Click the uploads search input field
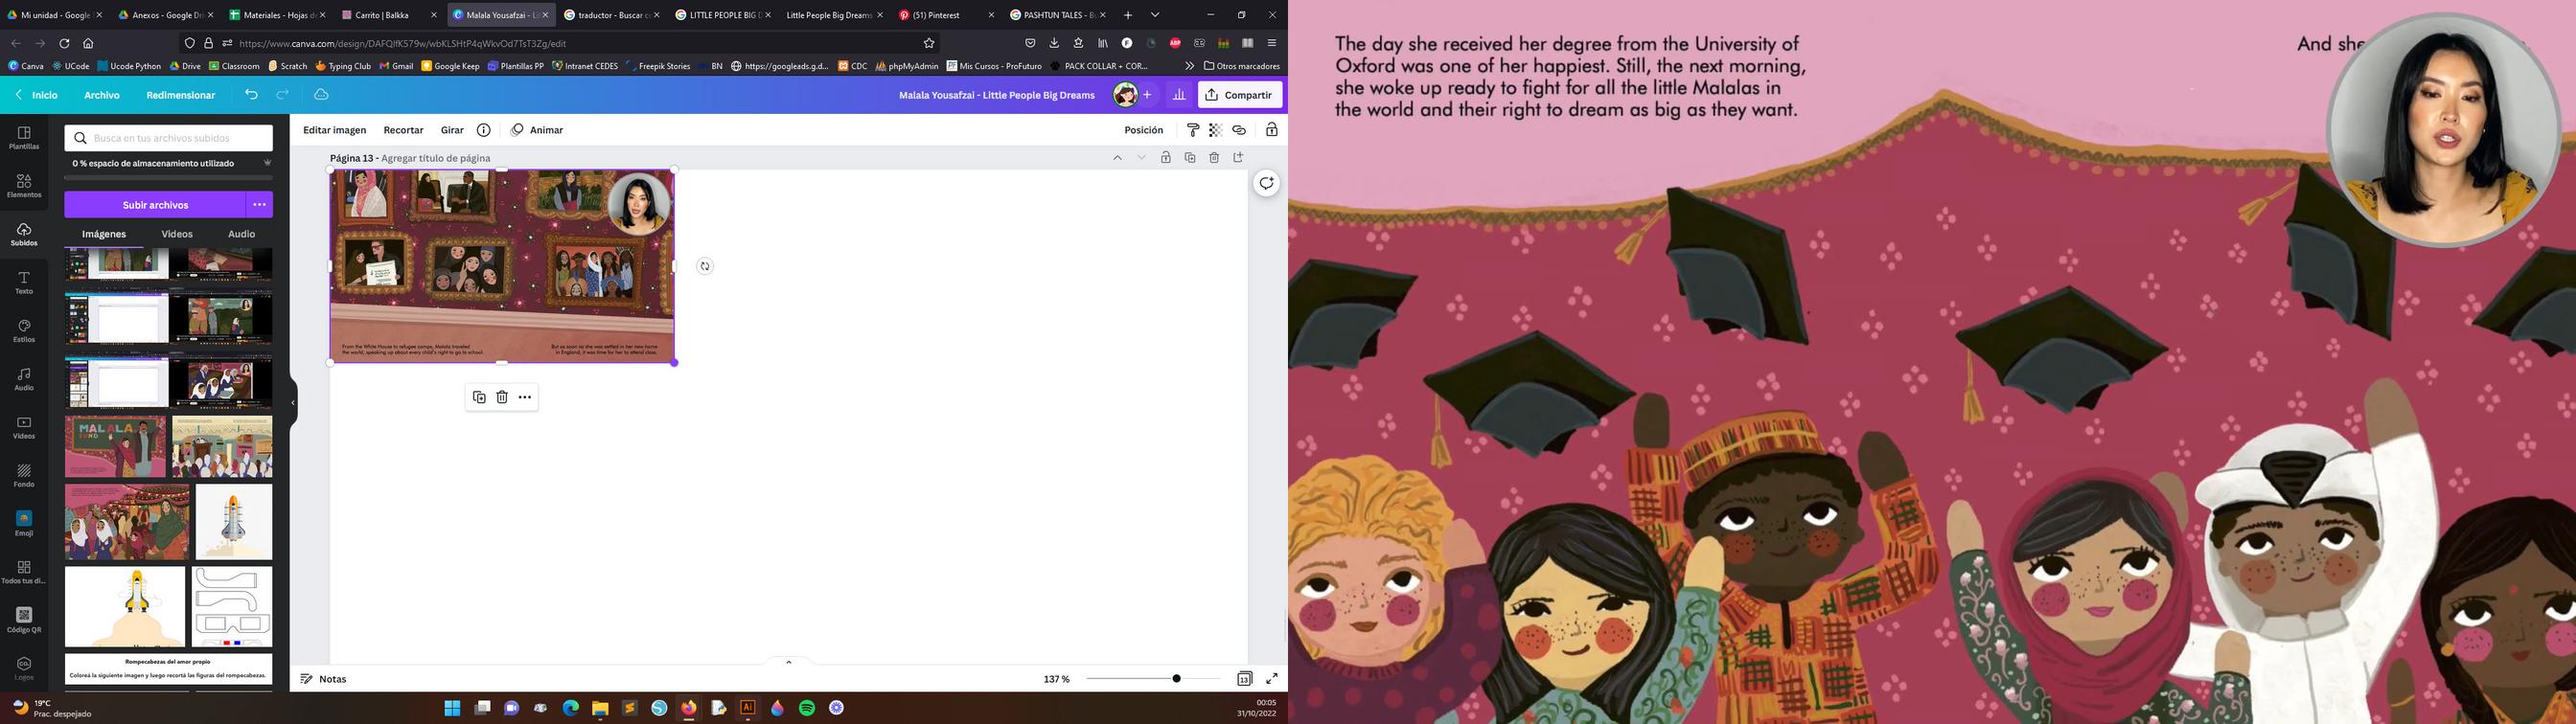2576x724 pixels. (x=169, y=138)
